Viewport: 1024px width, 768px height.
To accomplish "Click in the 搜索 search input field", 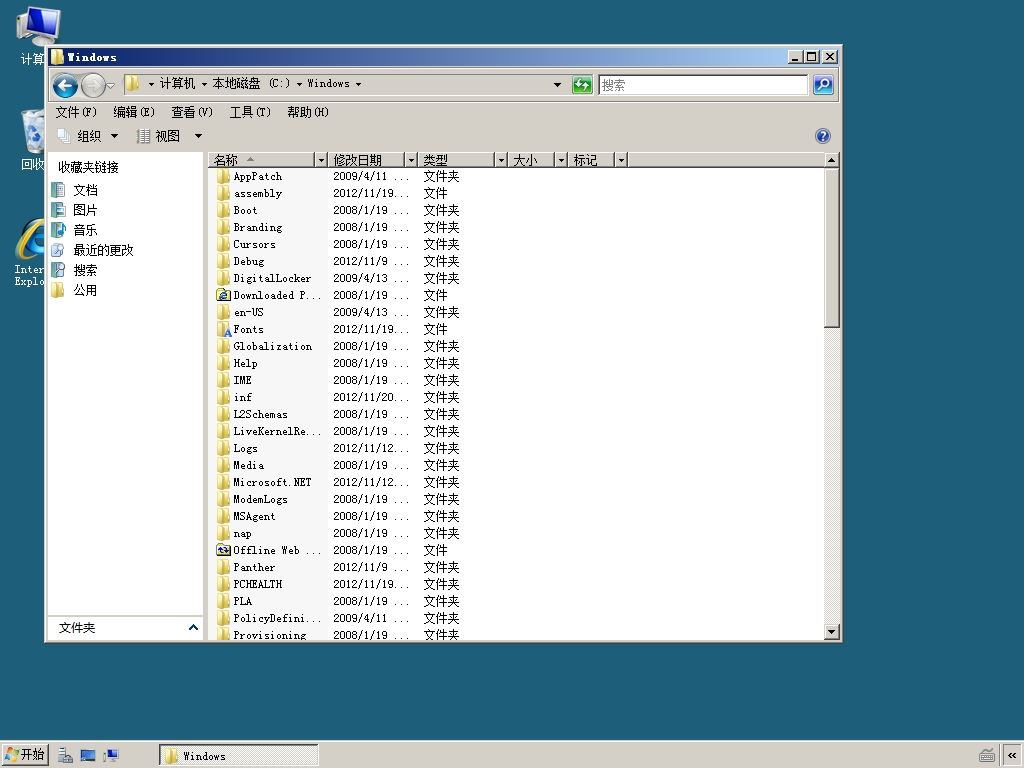I will (703, 85).
